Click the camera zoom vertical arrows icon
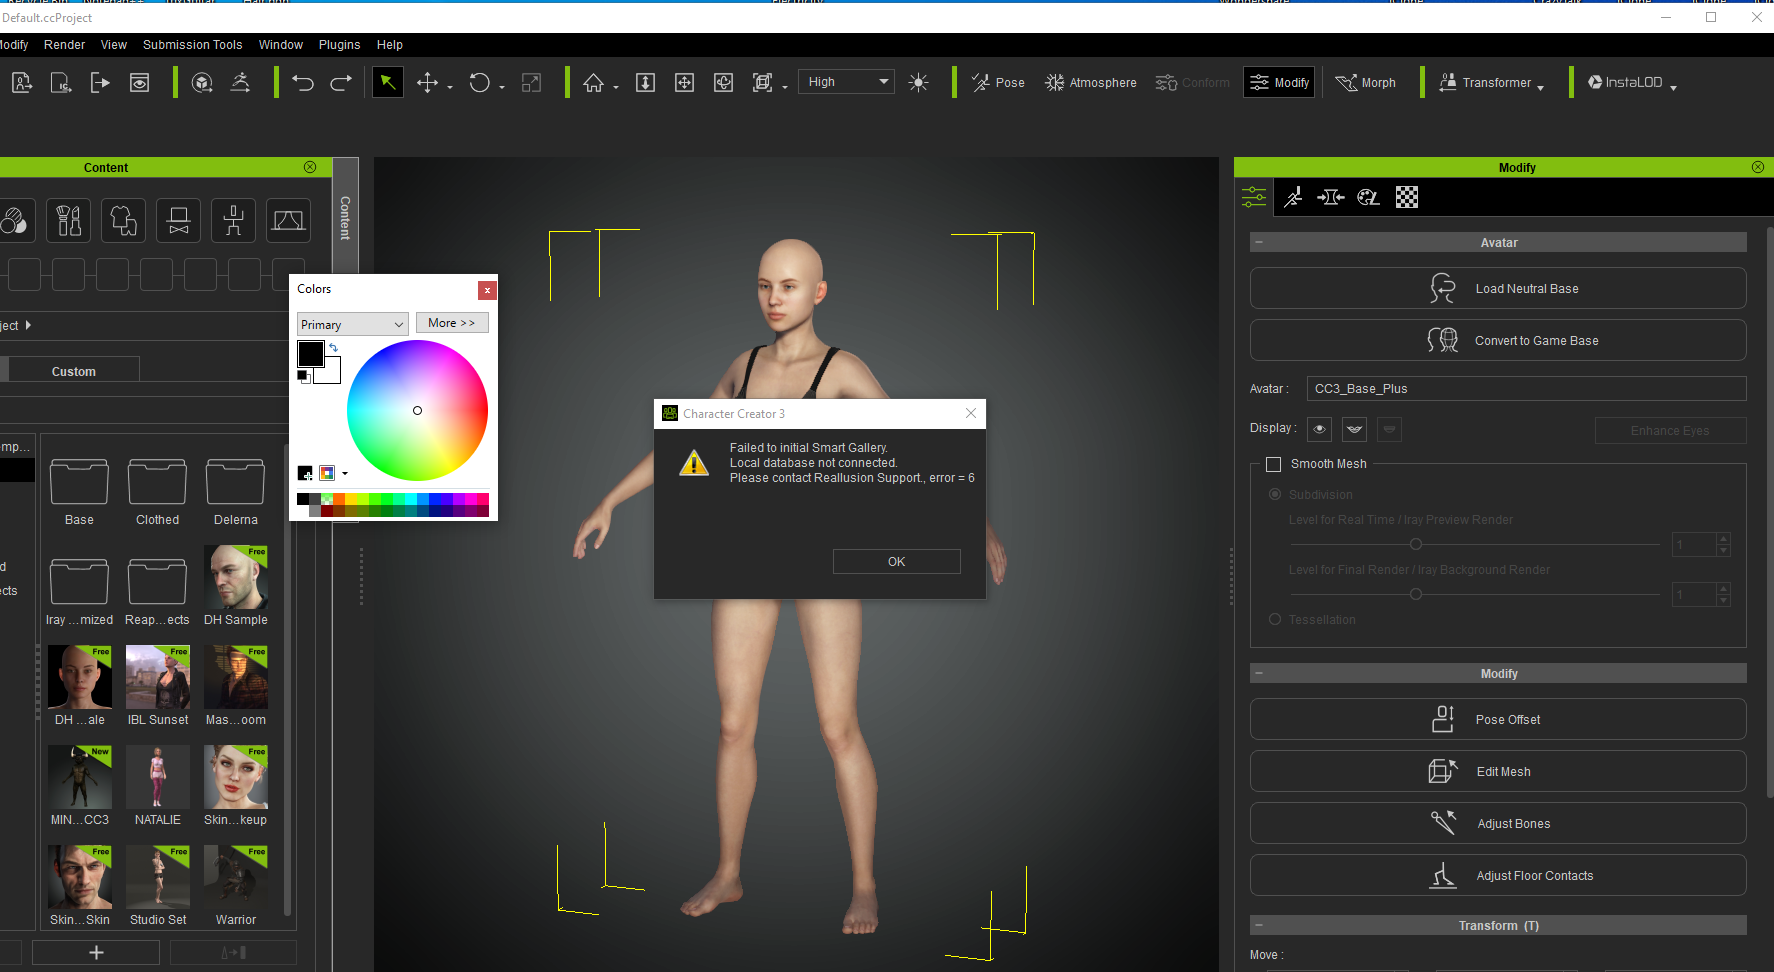 point(646,83)
